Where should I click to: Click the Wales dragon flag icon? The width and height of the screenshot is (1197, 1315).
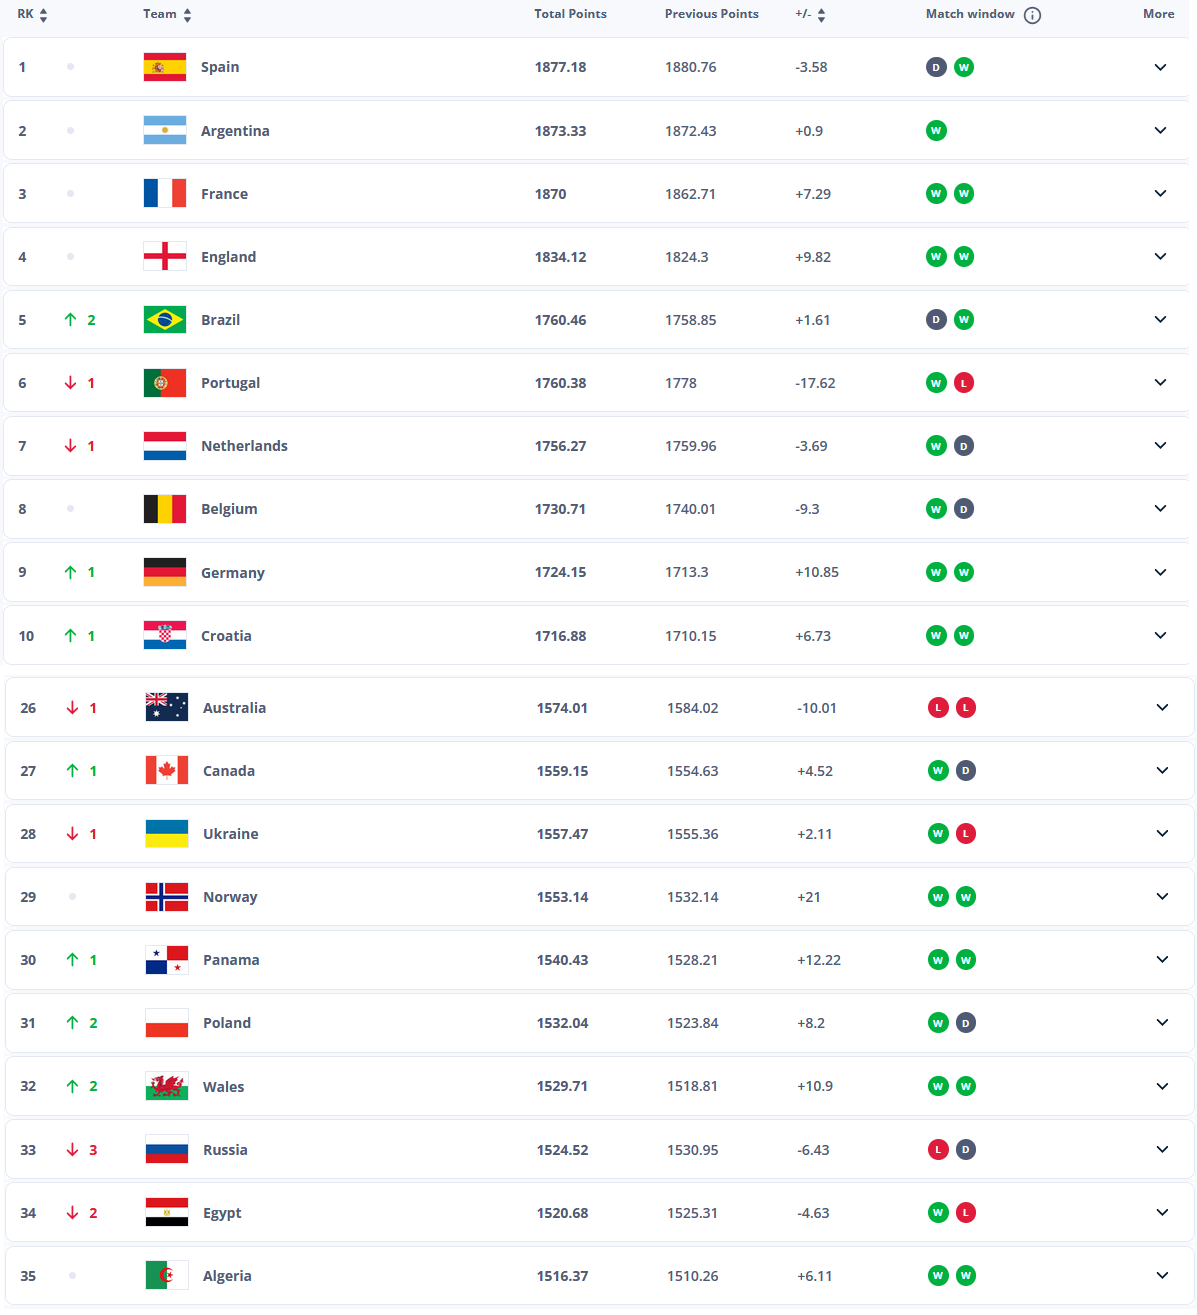click(x=167, y=1087)
